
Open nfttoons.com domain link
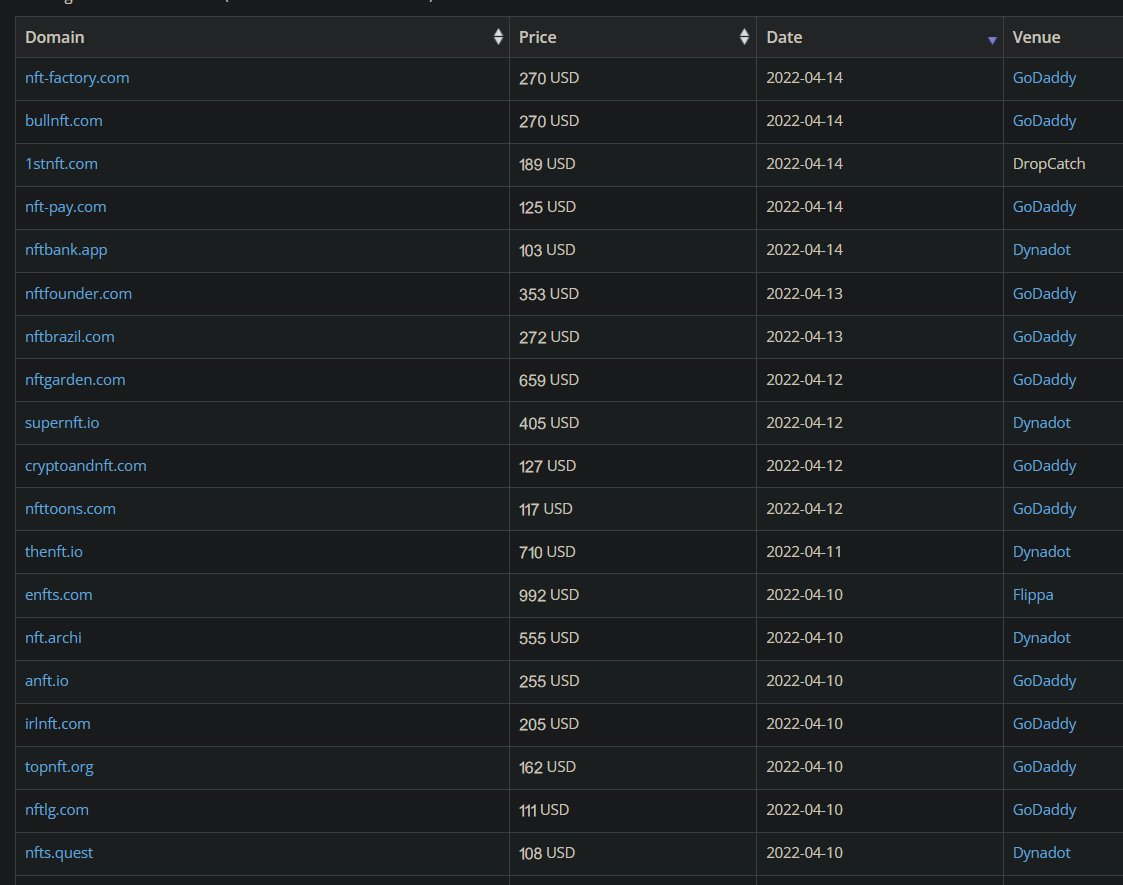70,508
